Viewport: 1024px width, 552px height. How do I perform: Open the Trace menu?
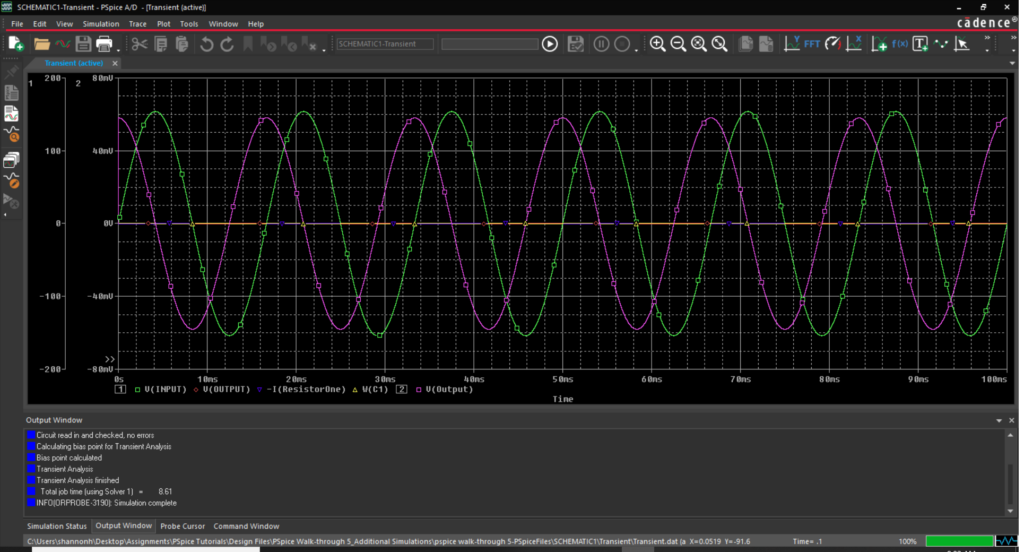(x=138, y=24)
